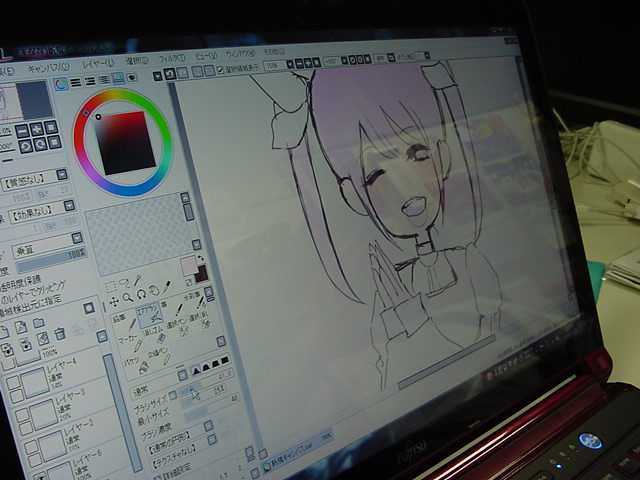Open the ビュー(V) menu
The width and height of the screenshot is (640, 480).
coord(205,55)
